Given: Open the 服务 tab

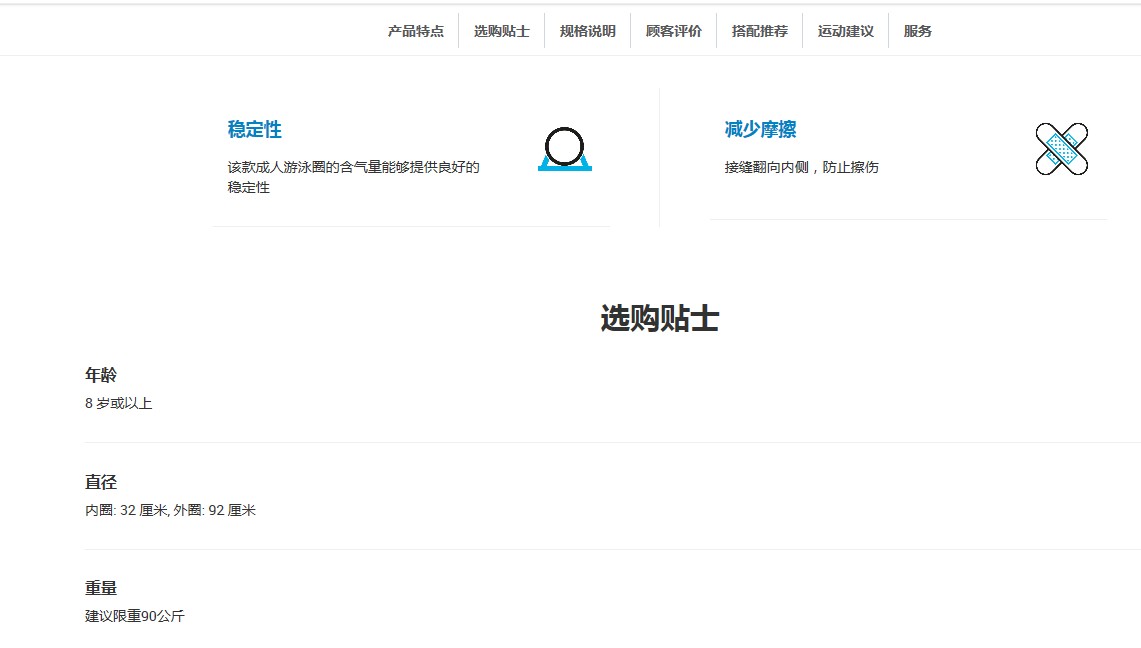Looking at the screenshot, I should (917, 31).
